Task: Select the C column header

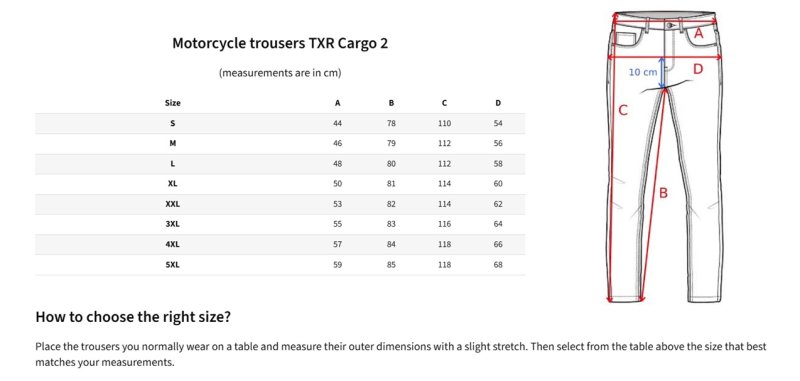Action: point(444,103)
